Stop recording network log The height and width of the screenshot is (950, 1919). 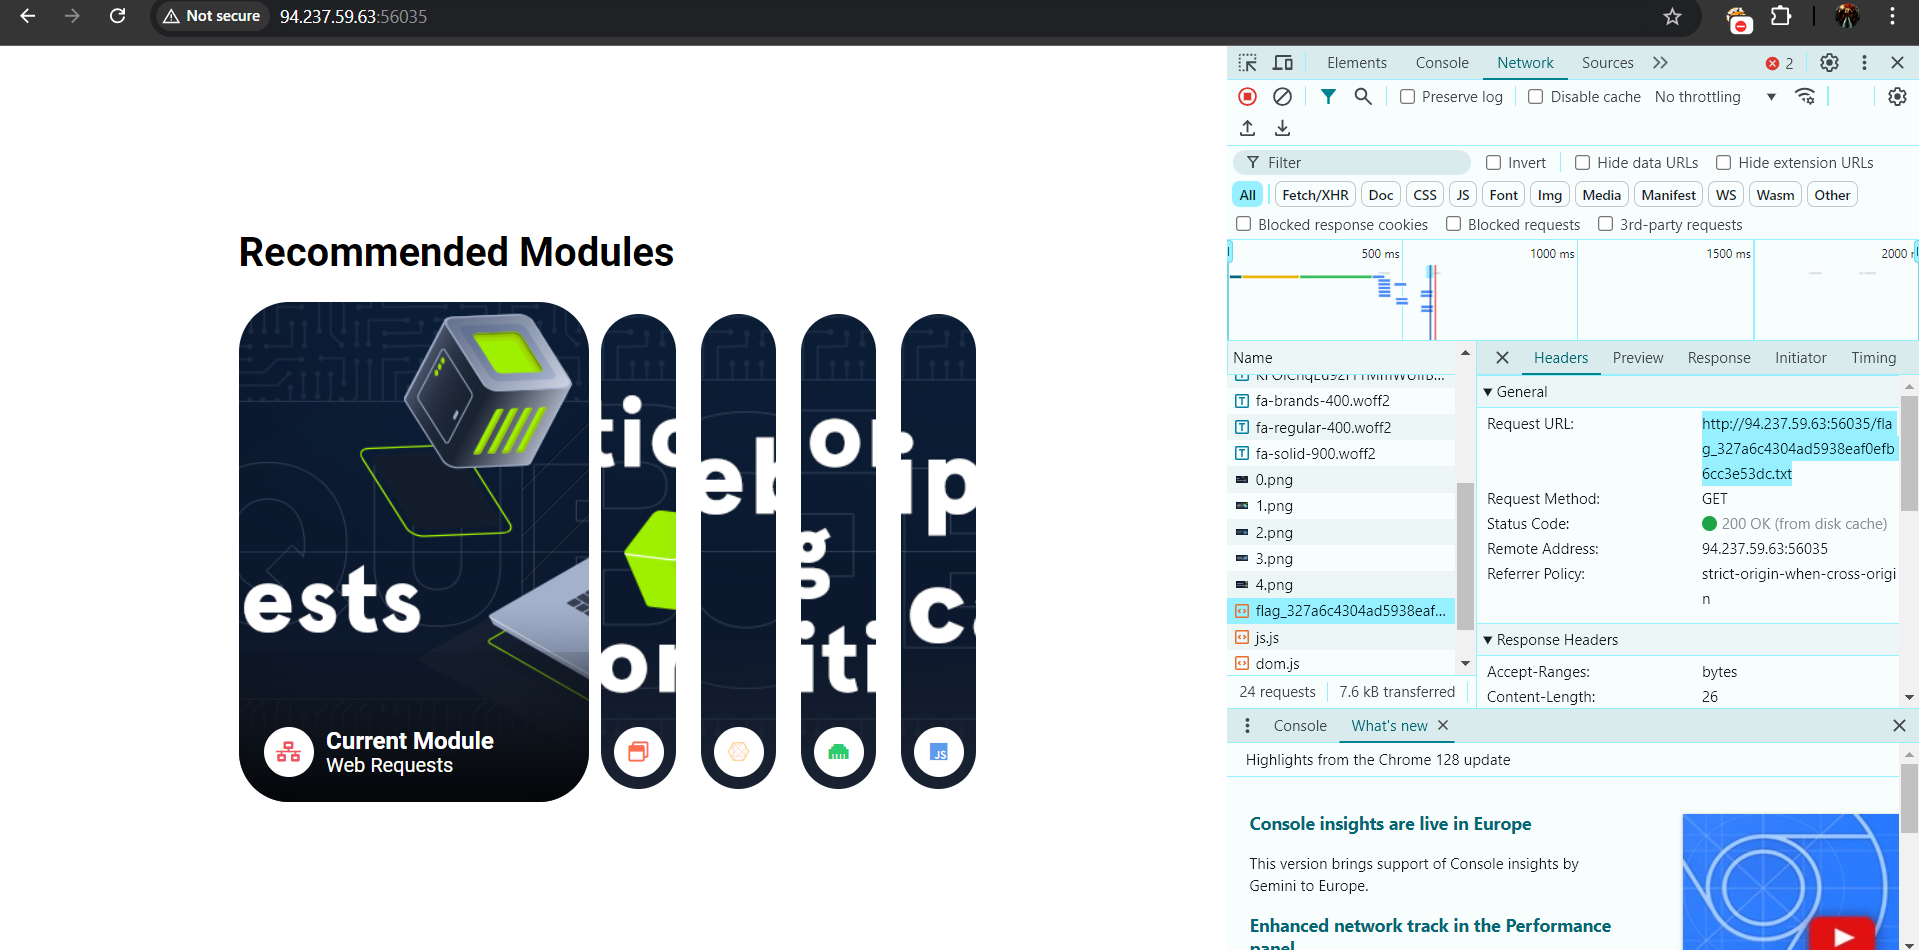click(1247, 97)
